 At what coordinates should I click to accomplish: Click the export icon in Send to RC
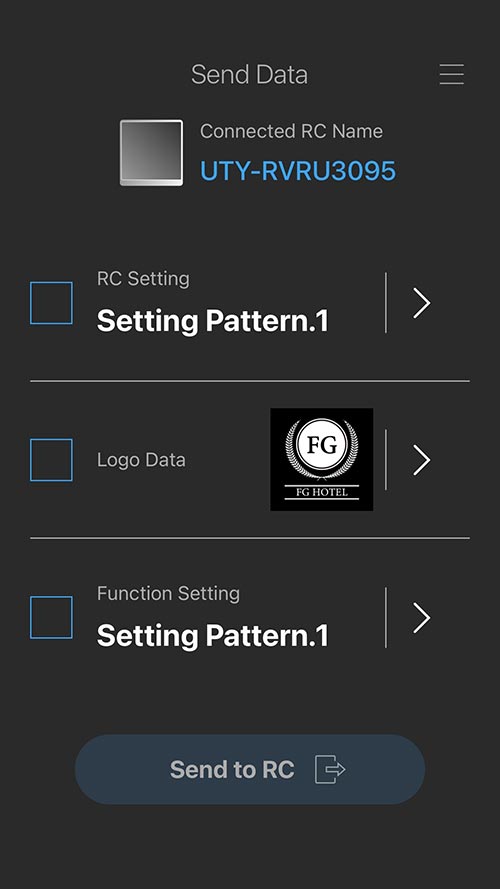click(330, 769)
